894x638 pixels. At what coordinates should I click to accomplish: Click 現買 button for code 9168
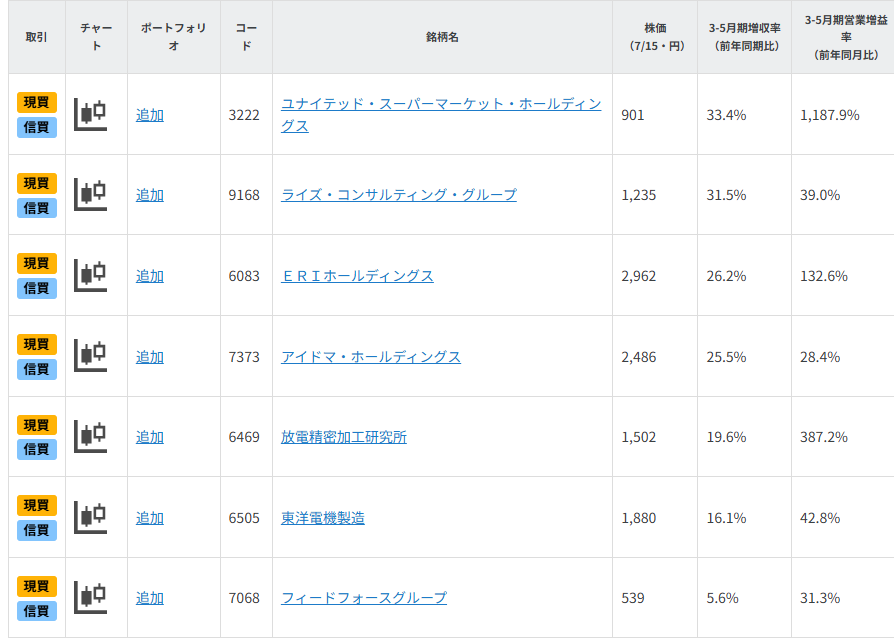click(x=36, y=183)
